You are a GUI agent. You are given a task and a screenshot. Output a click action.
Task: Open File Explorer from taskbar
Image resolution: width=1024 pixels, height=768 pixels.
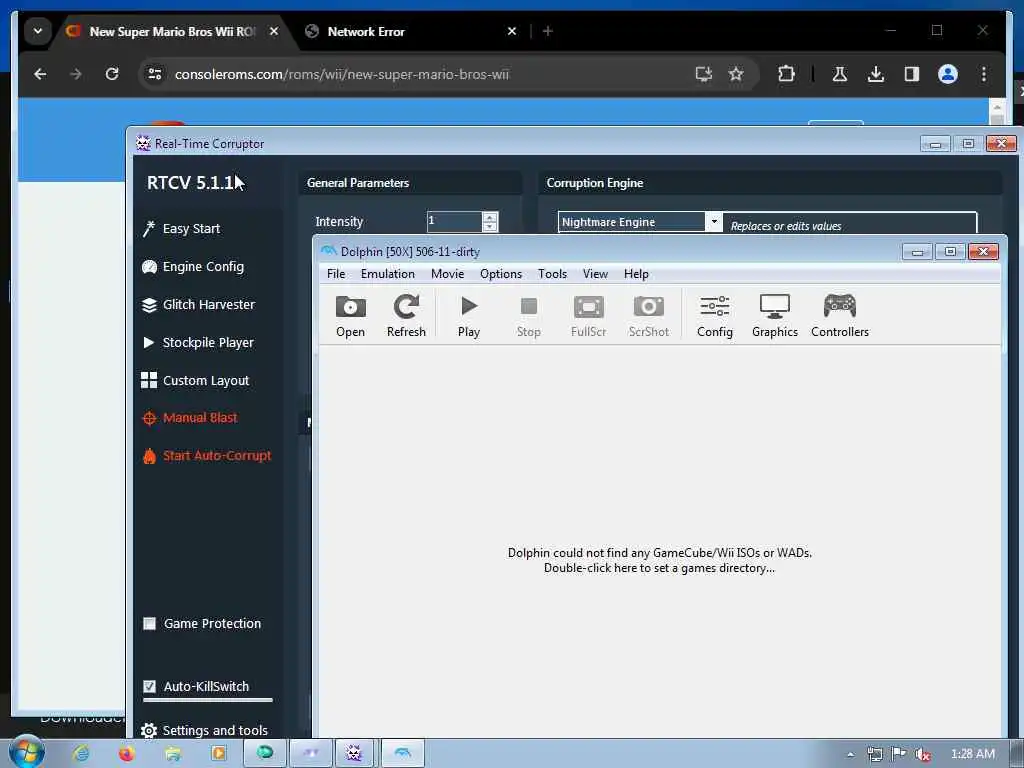pyautogui.click(x=172, y=754)
